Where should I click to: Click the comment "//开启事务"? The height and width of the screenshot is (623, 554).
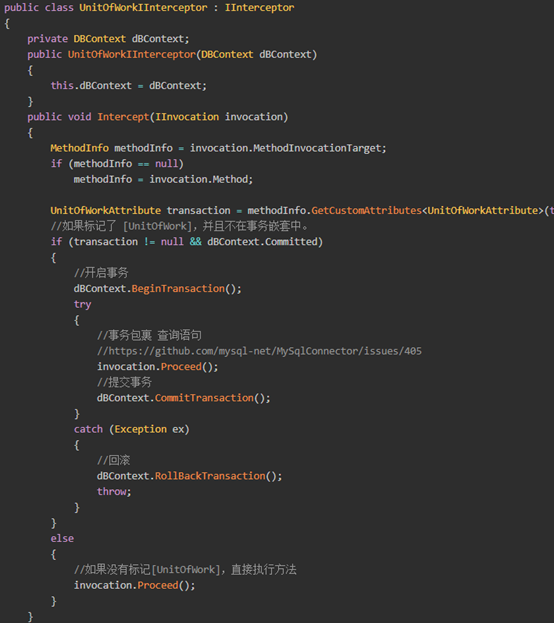coord(101,273)
